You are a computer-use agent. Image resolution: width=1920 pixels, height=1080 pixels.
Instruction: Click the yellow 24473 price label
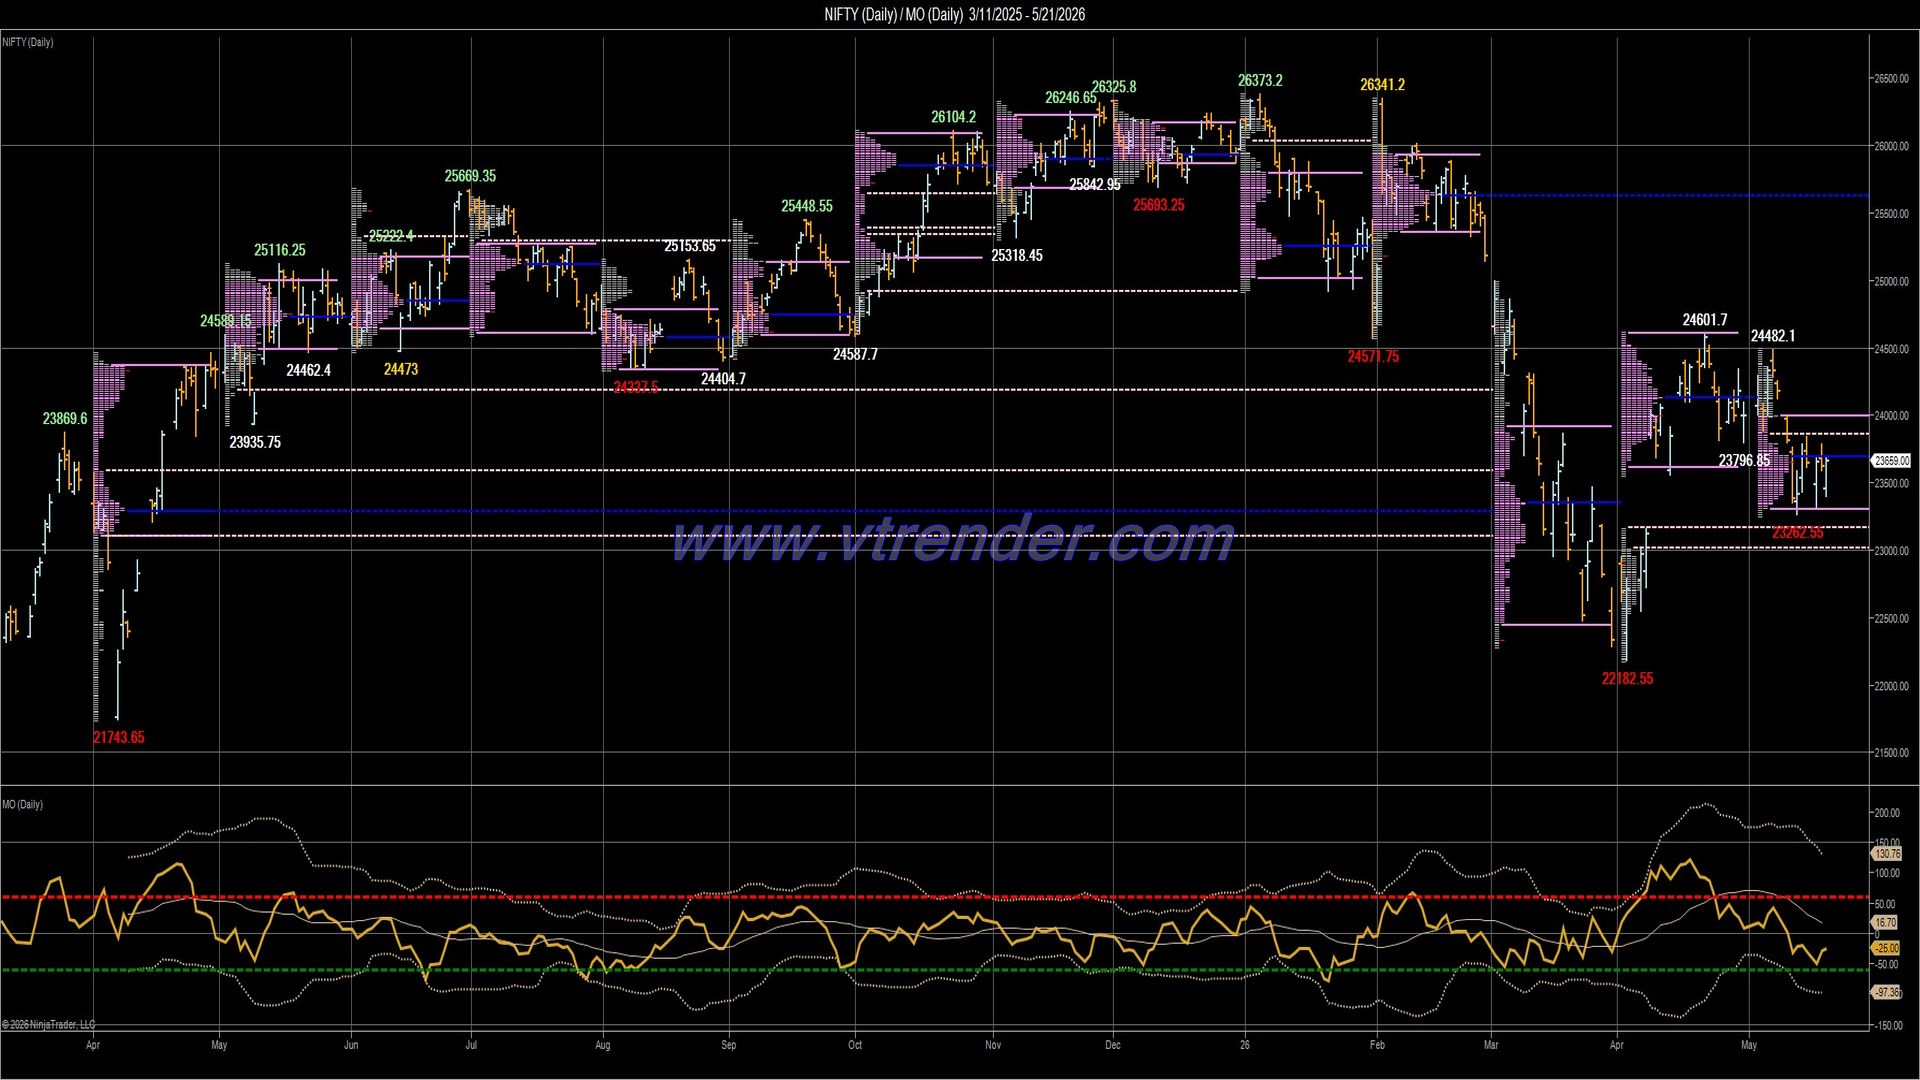tap(401, 369)
